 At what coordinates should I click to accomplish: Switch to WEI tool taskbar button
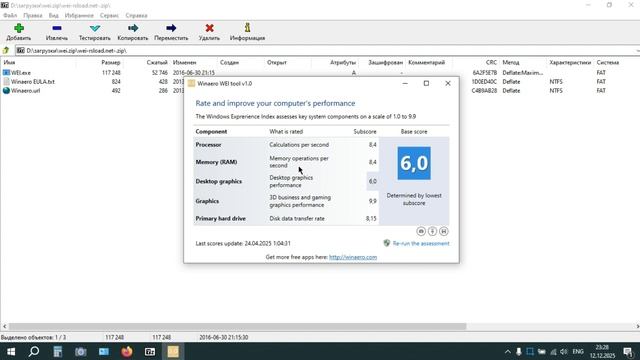click(173, 351)
